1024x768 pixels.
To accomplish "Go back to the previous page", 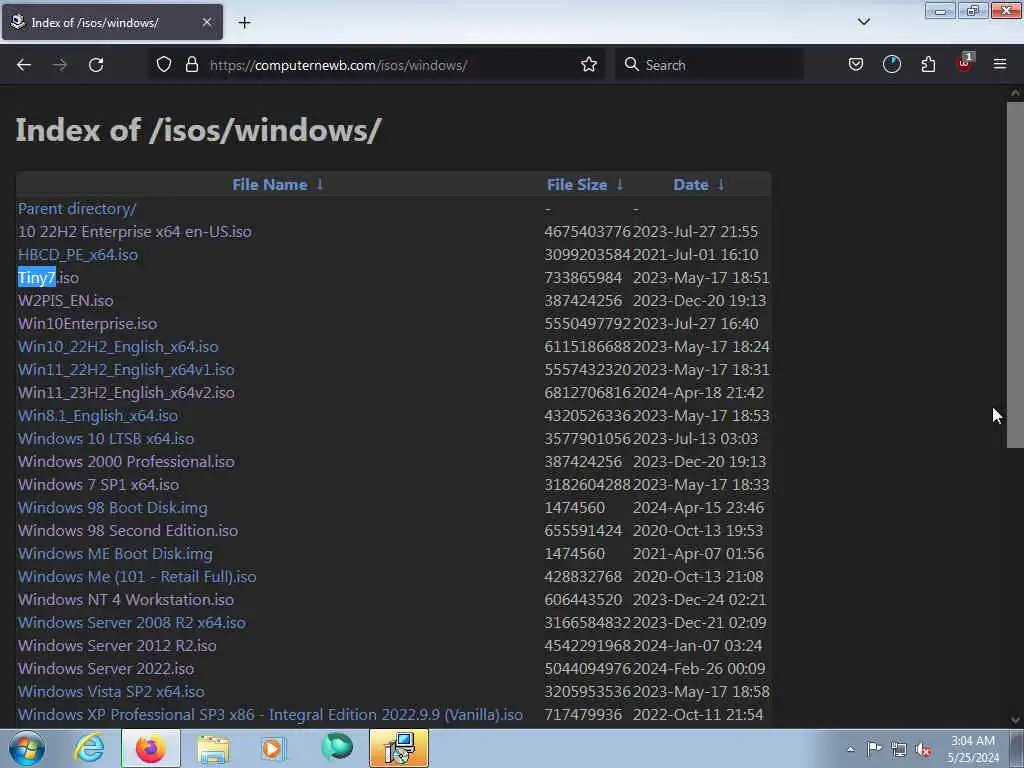I will tap(24, 65).
